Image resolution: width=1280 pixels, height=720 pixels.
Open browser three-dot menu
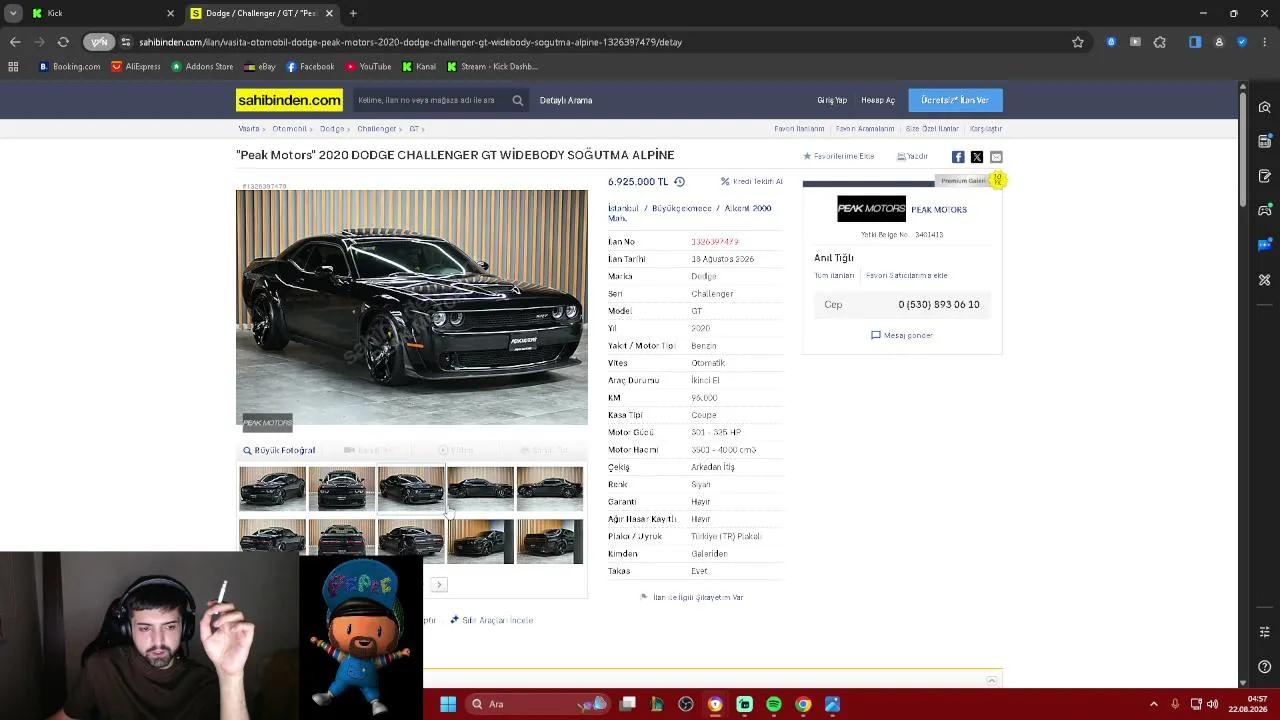point(1265,42)
